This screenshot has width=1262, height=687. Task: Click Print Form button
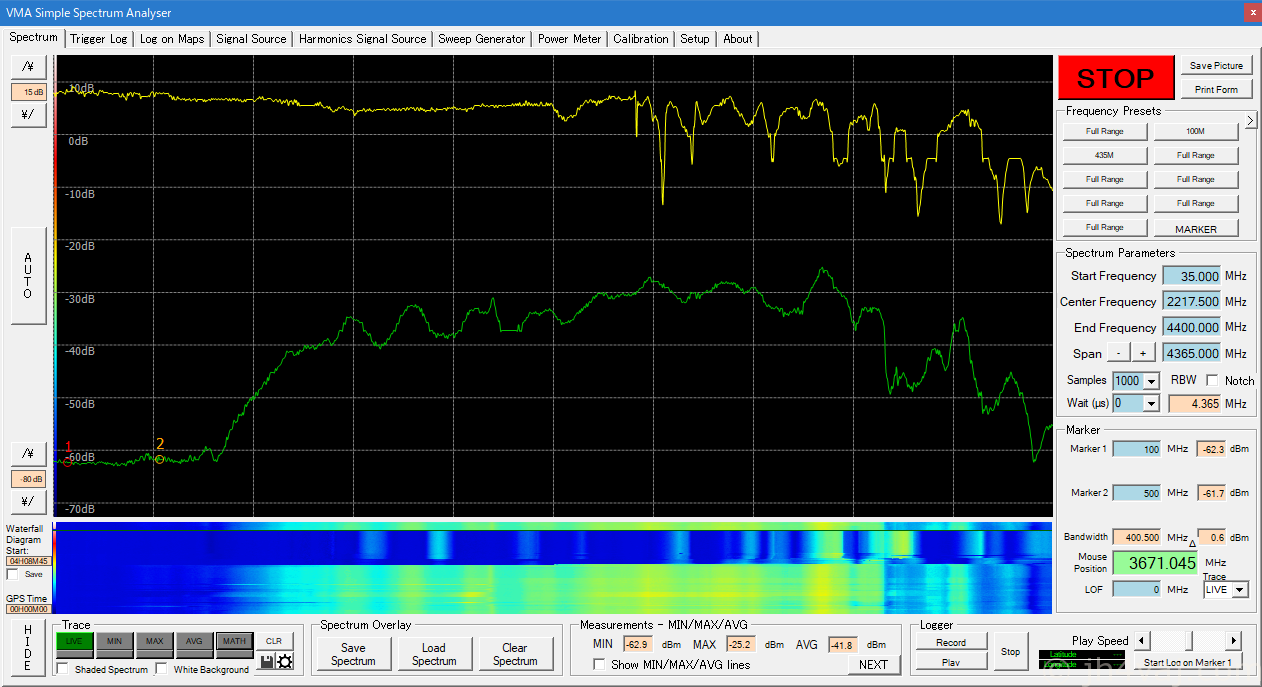pos(1216,90)
